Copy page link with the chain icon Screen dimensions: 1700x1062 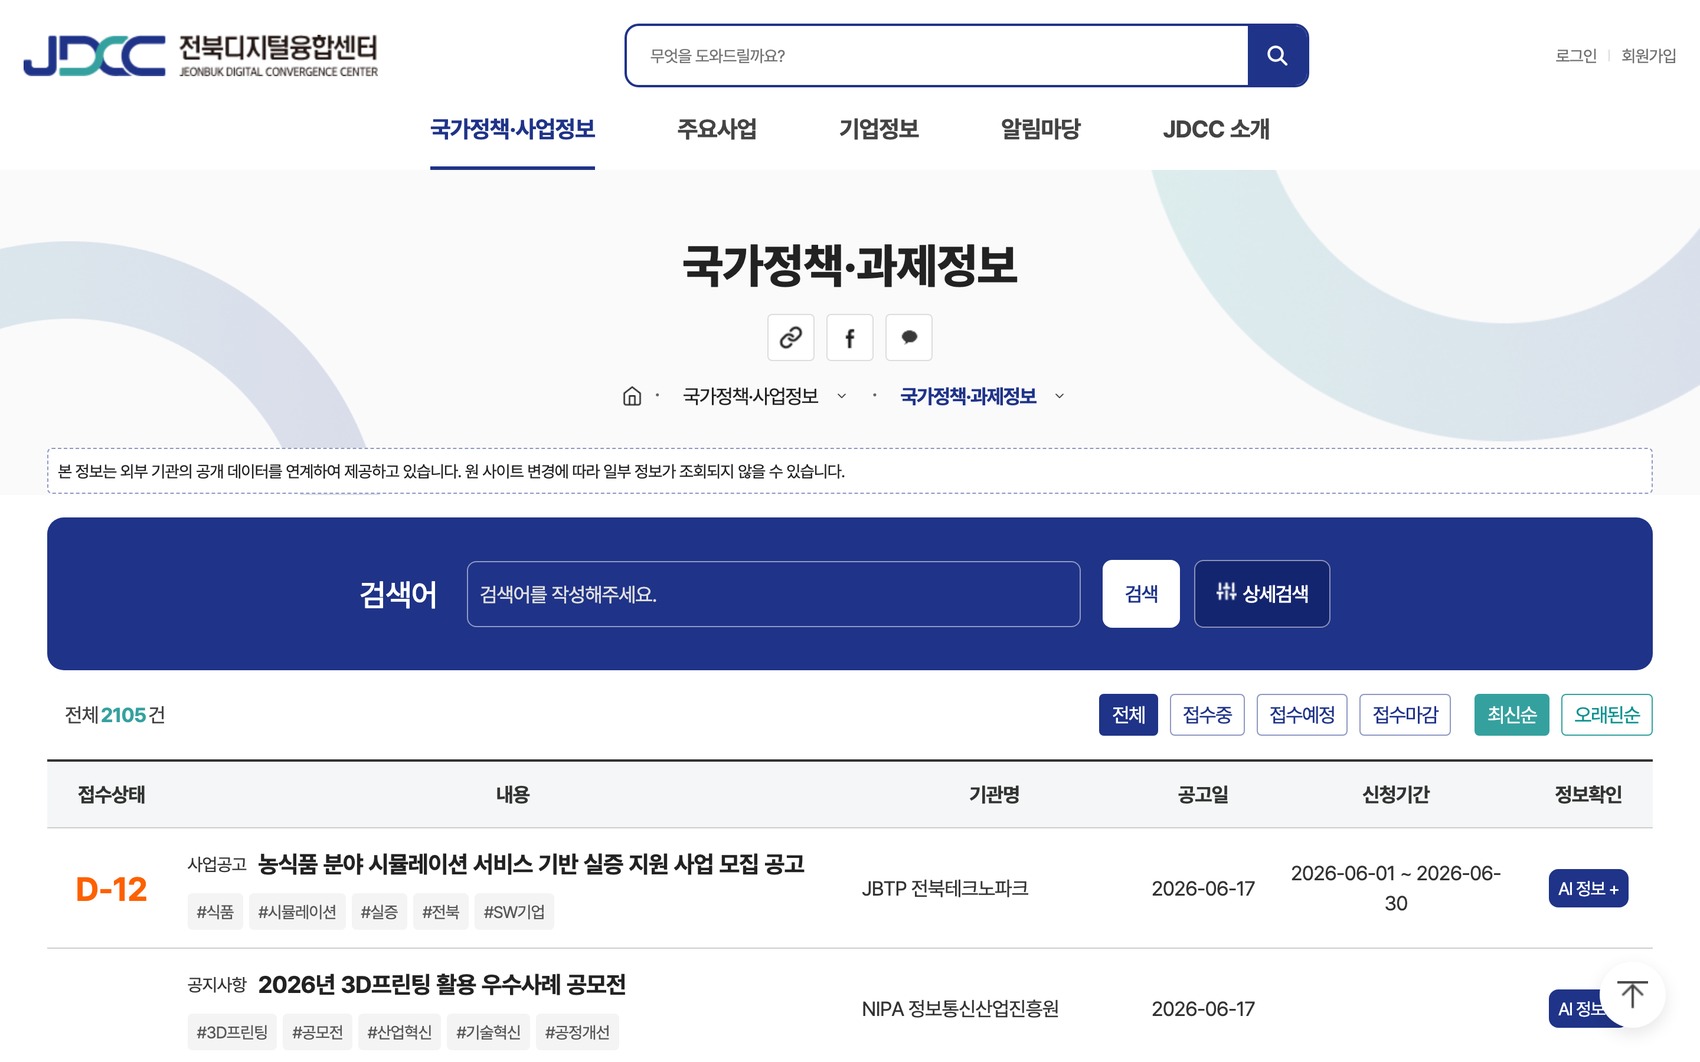(x=790, y=337)
